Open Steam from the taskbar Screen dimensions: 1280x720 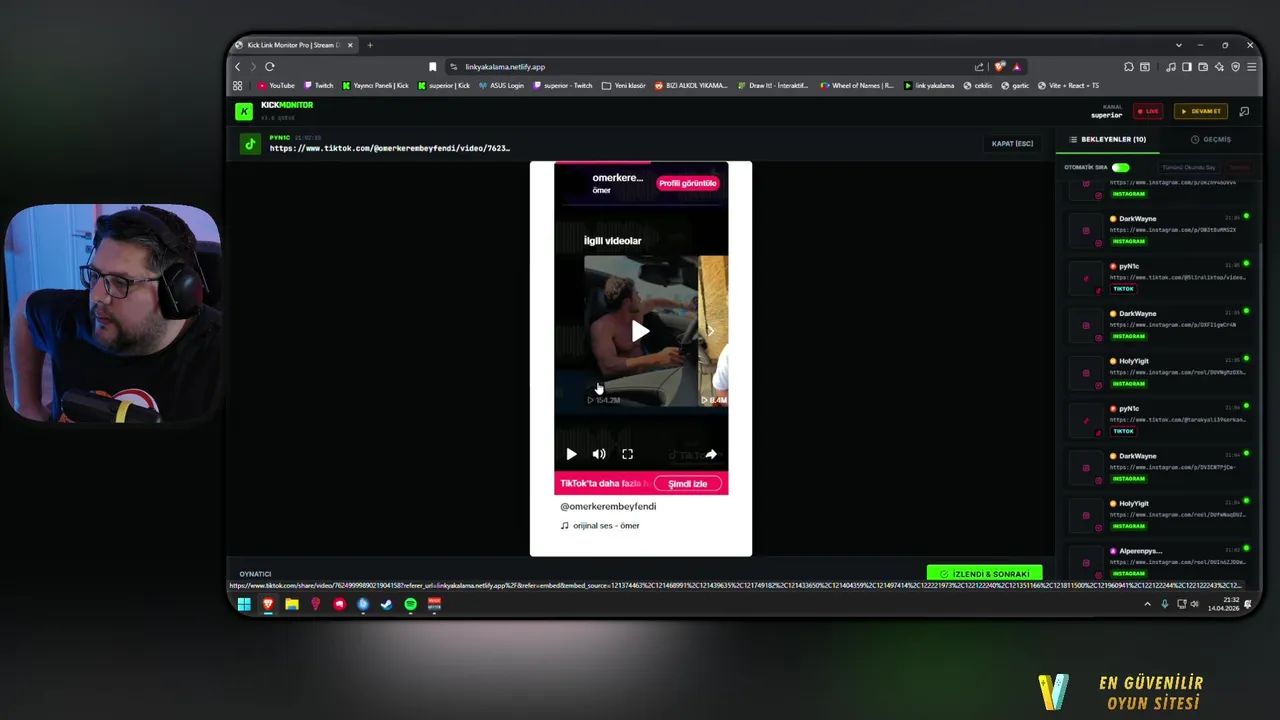[x=386, y=604]
